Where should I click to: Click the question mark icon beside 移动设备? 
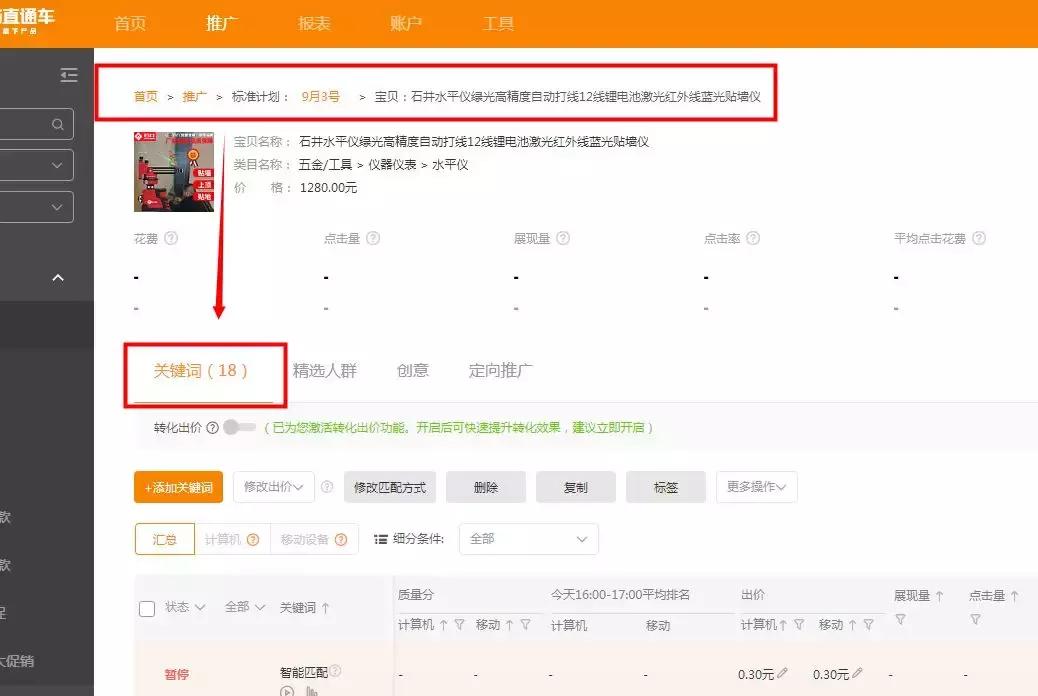pos(341,539)
